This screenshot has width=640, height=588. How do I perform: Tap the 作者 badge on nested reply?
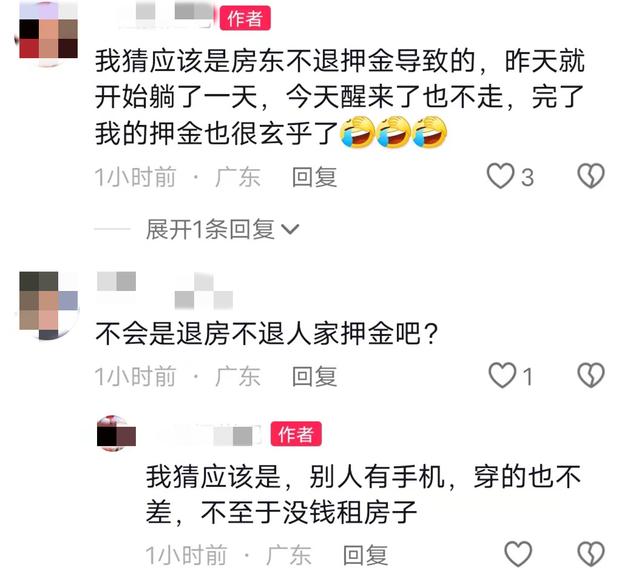click(296, 434)
